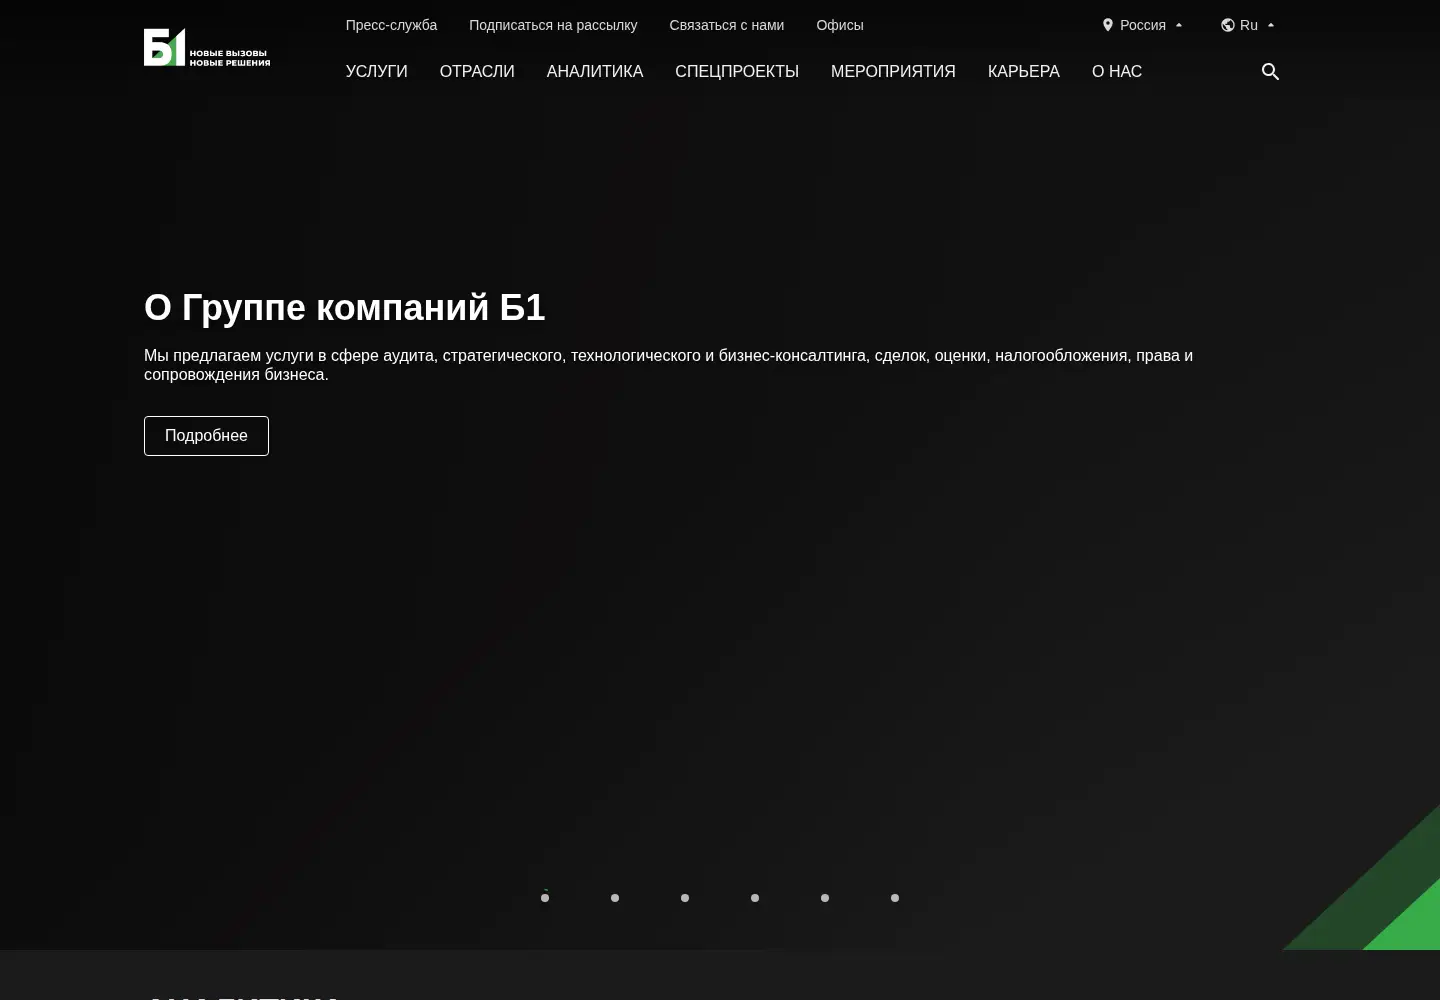Click the Подробнее button
The height and width of the screenshot is (1000, 1440).
pyautogui.click(x=206, y=436)
